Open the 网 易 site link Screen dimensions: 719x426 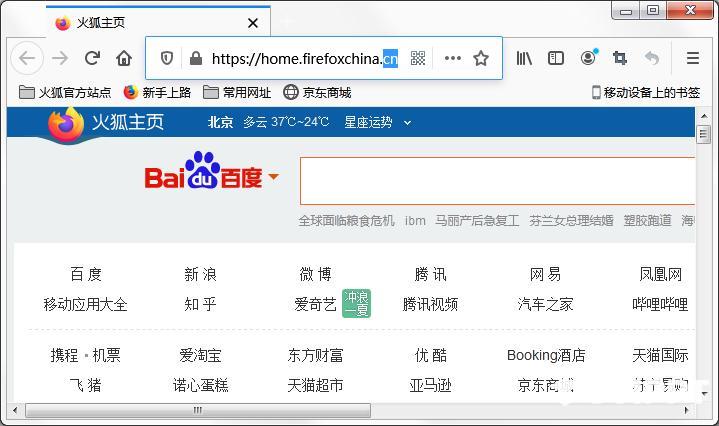coord(545,274)
